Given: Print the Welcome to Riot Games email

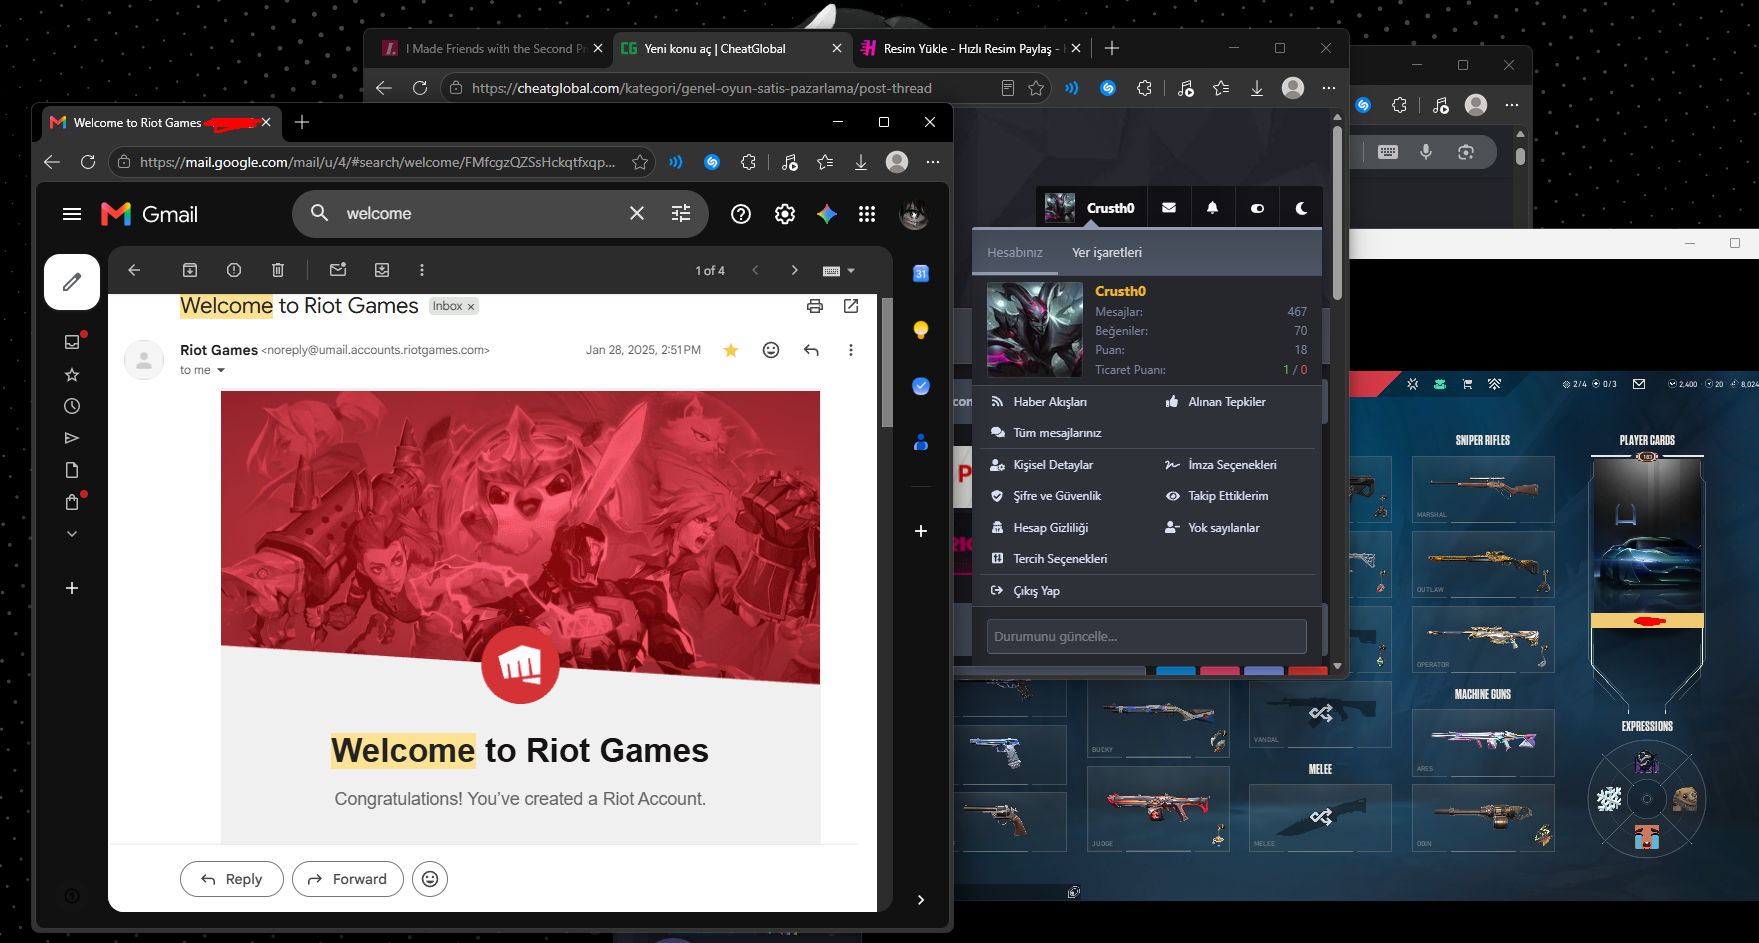Looking at the screenshot, I should pos(815,306).
